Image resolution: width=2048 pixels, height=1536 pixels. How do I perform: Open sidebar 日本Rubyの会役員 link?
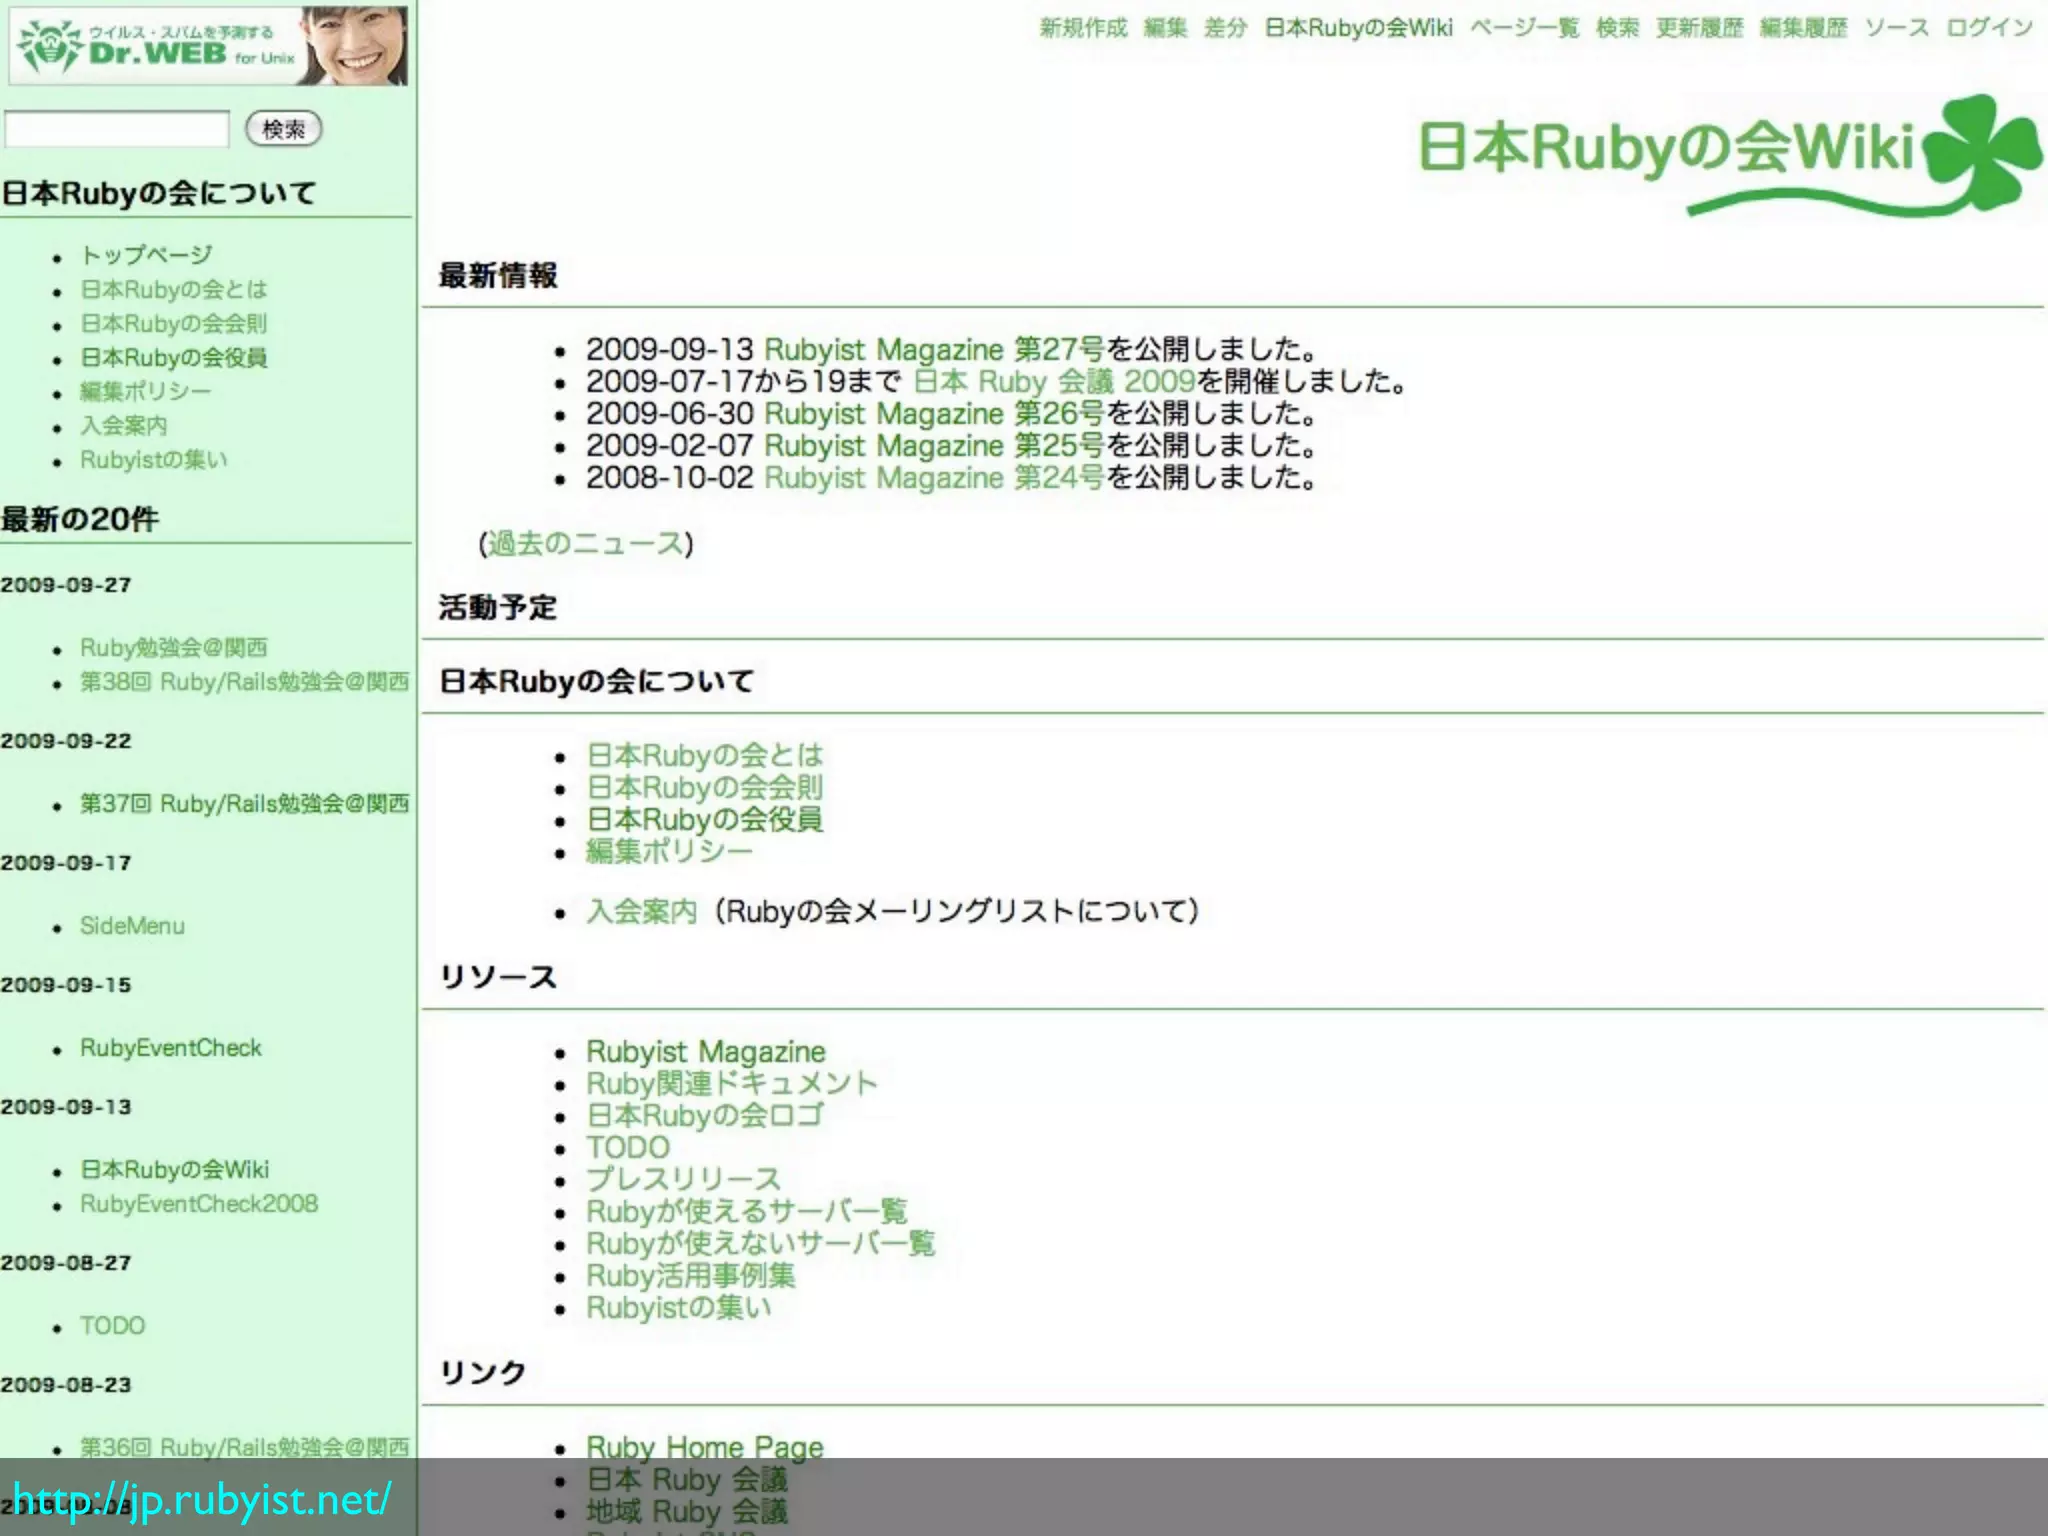pyautogui.click(x=174, y=357)
